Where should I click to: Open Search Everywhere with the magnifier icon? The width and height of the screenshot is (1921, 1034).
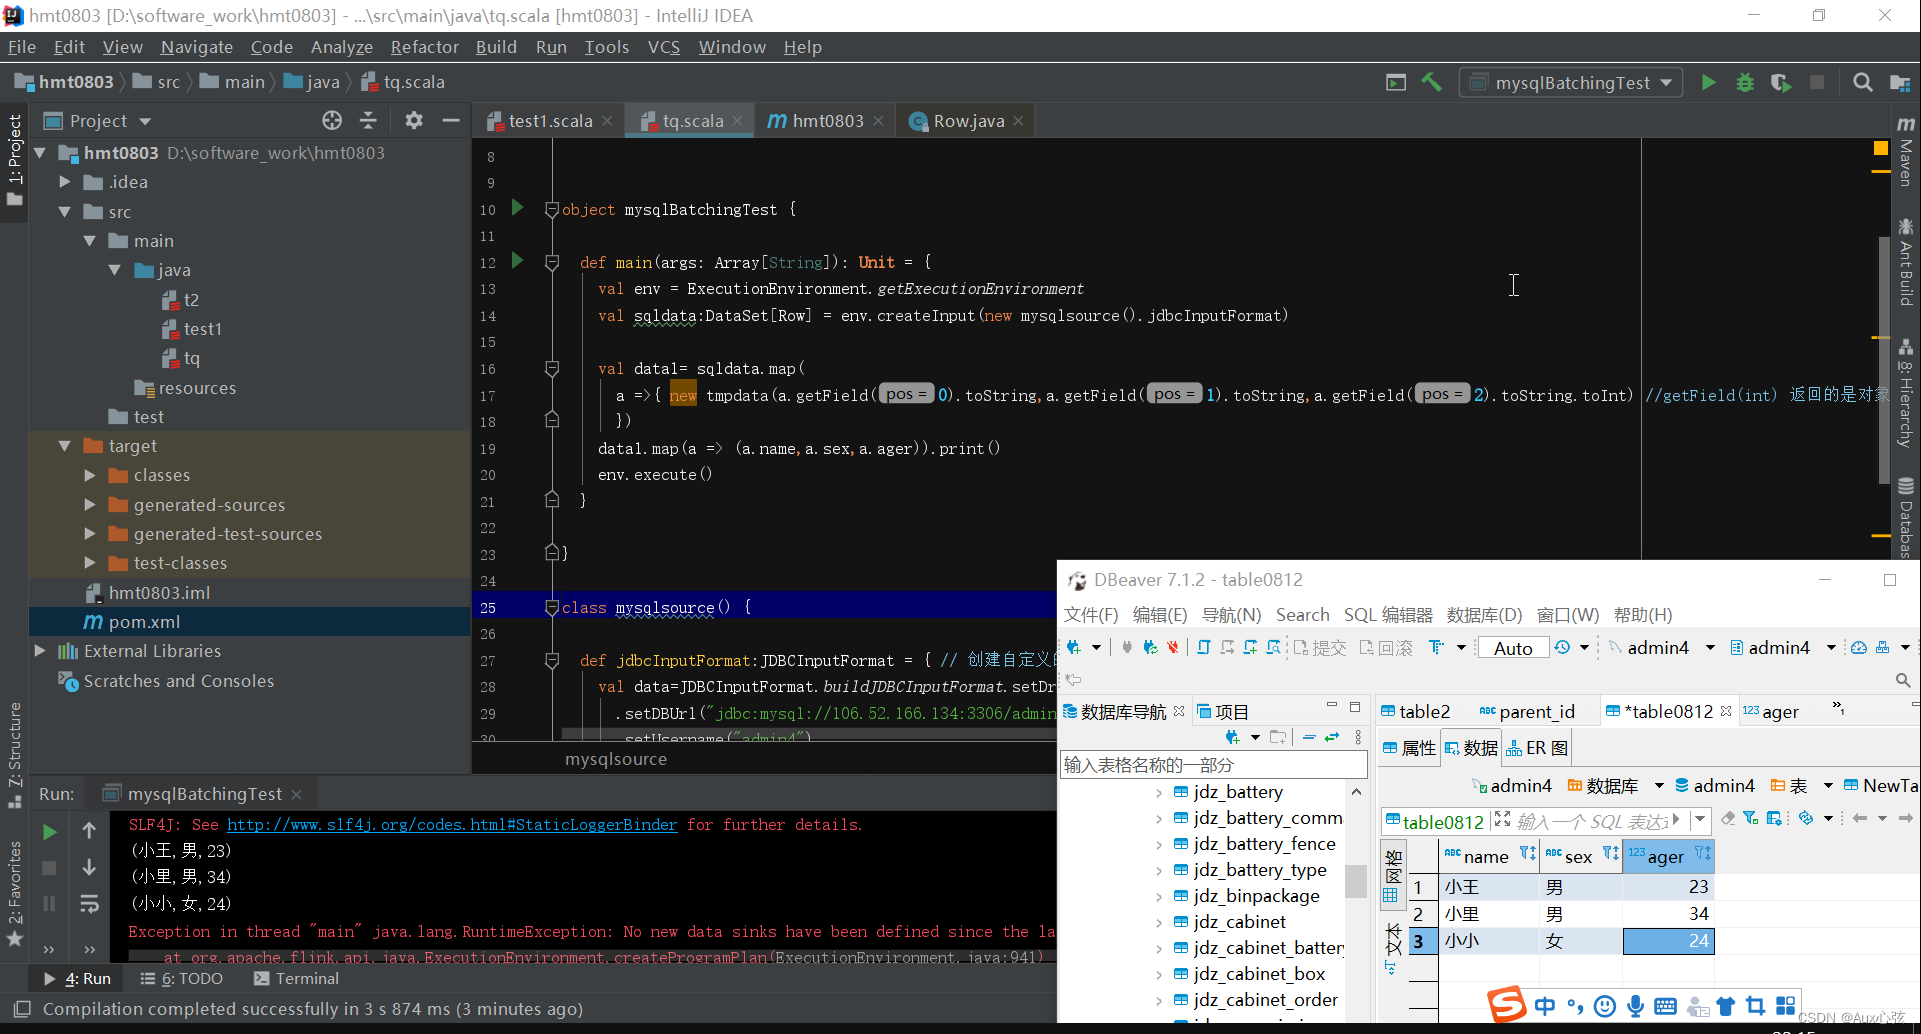[1862, 82]
